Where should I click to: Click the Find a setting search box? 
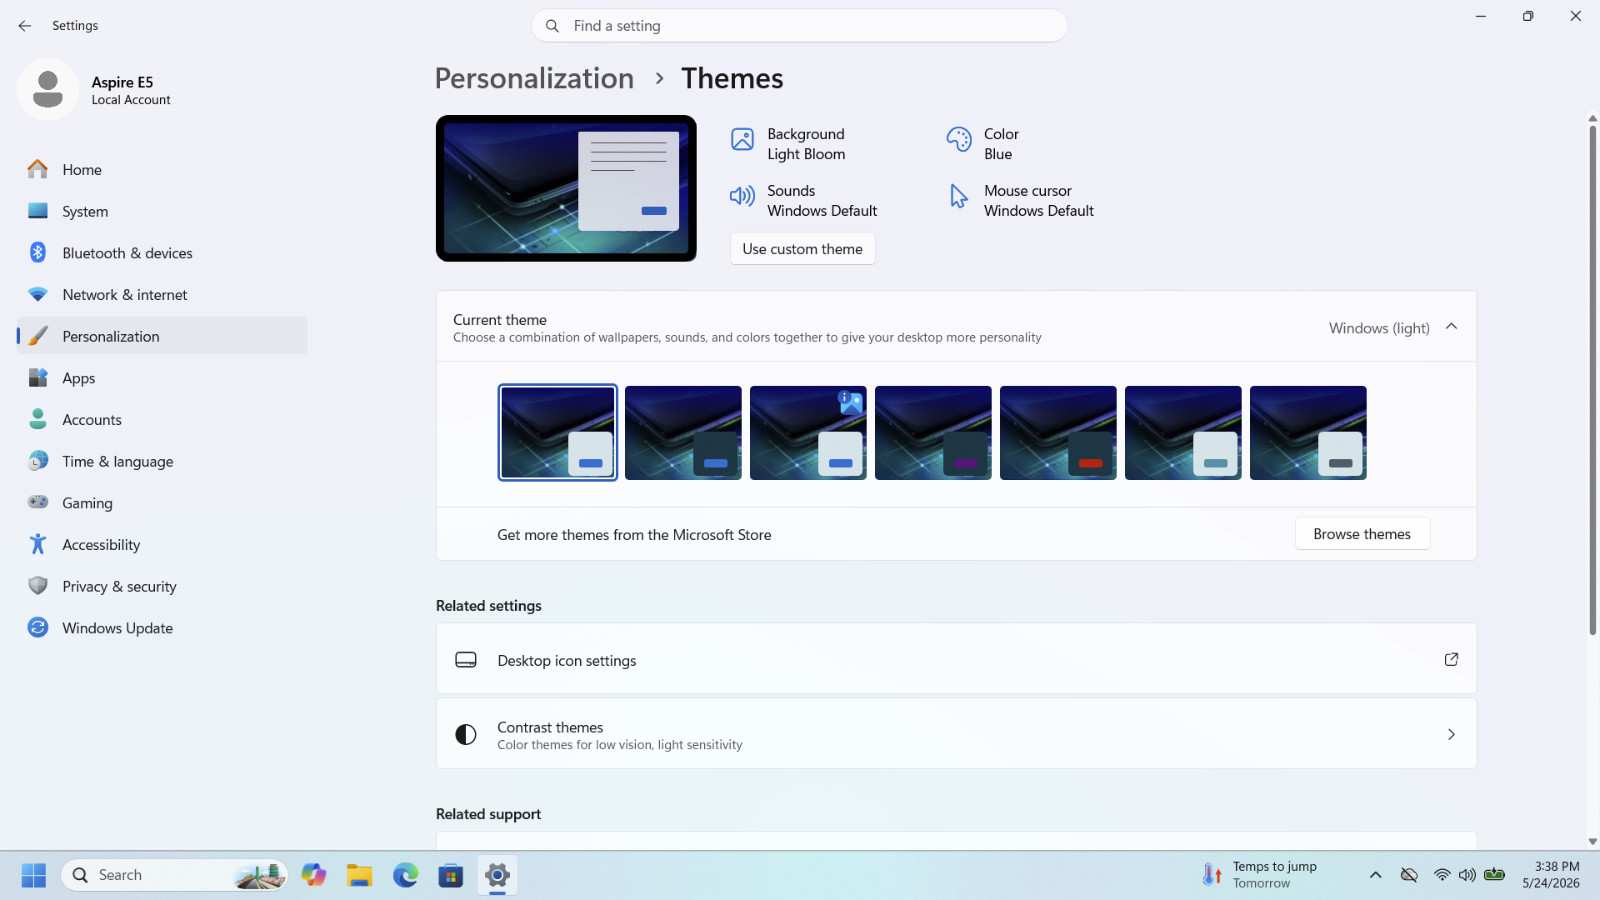(x=800, y=26)
